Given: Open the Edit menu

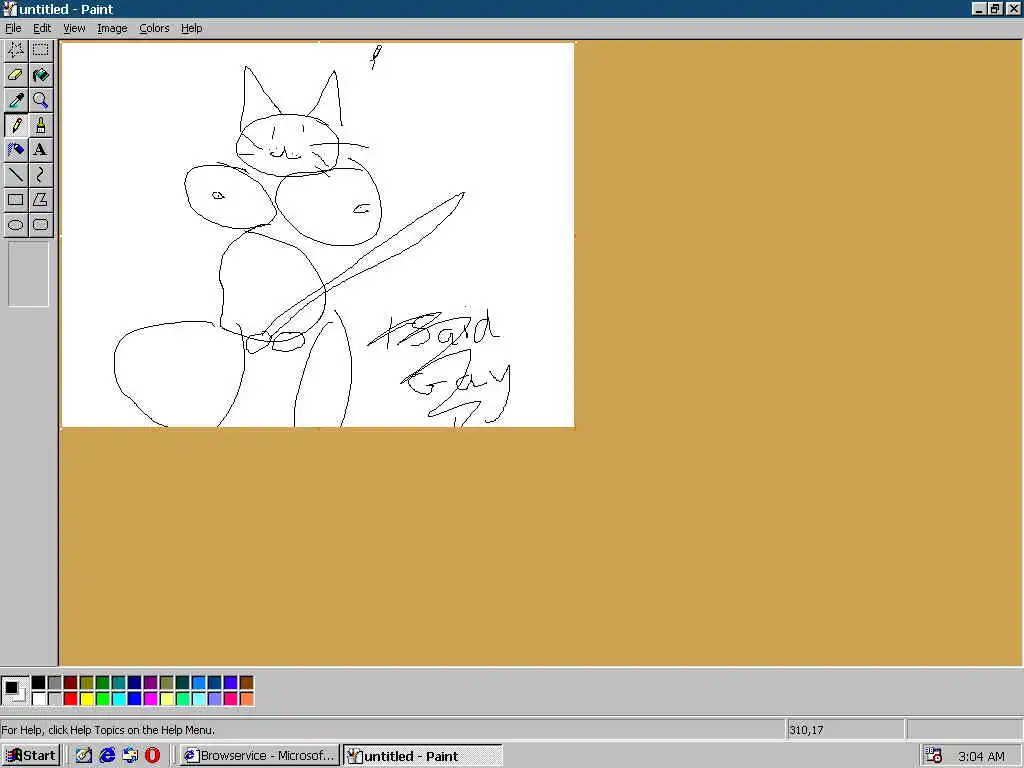Looking at the screenshot, I should tap(42, 28).
